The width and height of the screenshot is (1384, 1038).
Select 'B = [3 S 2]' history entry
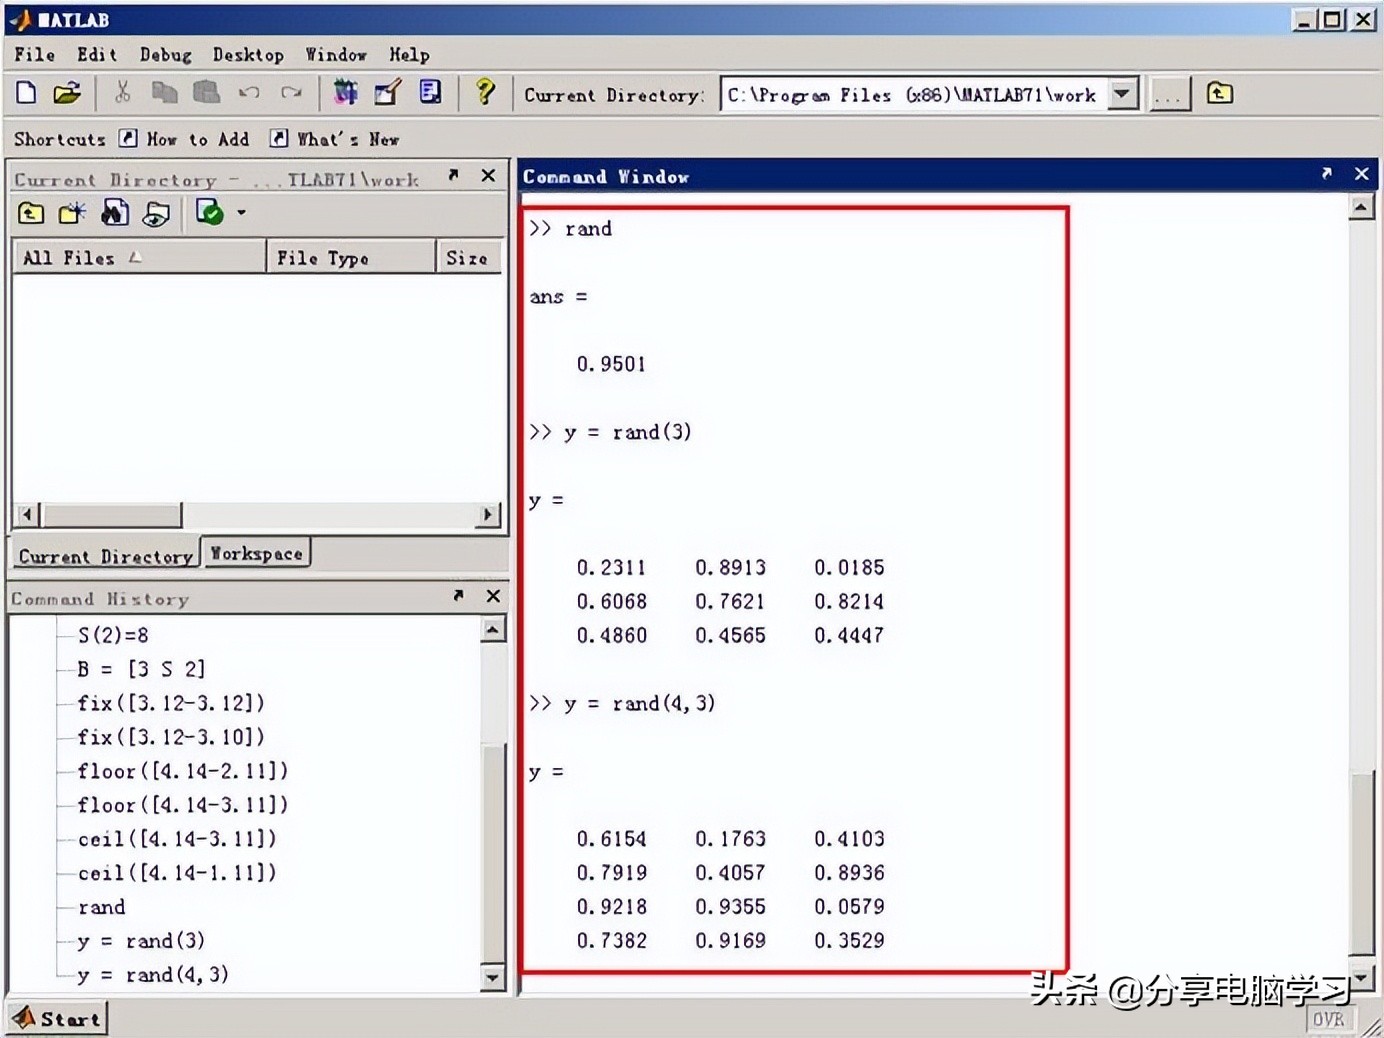[141, 669]
